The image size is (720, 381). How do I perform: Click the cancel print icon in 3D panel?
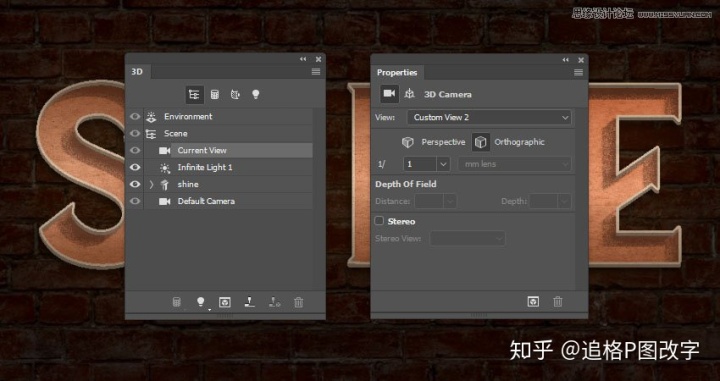(x=275, y=302)
